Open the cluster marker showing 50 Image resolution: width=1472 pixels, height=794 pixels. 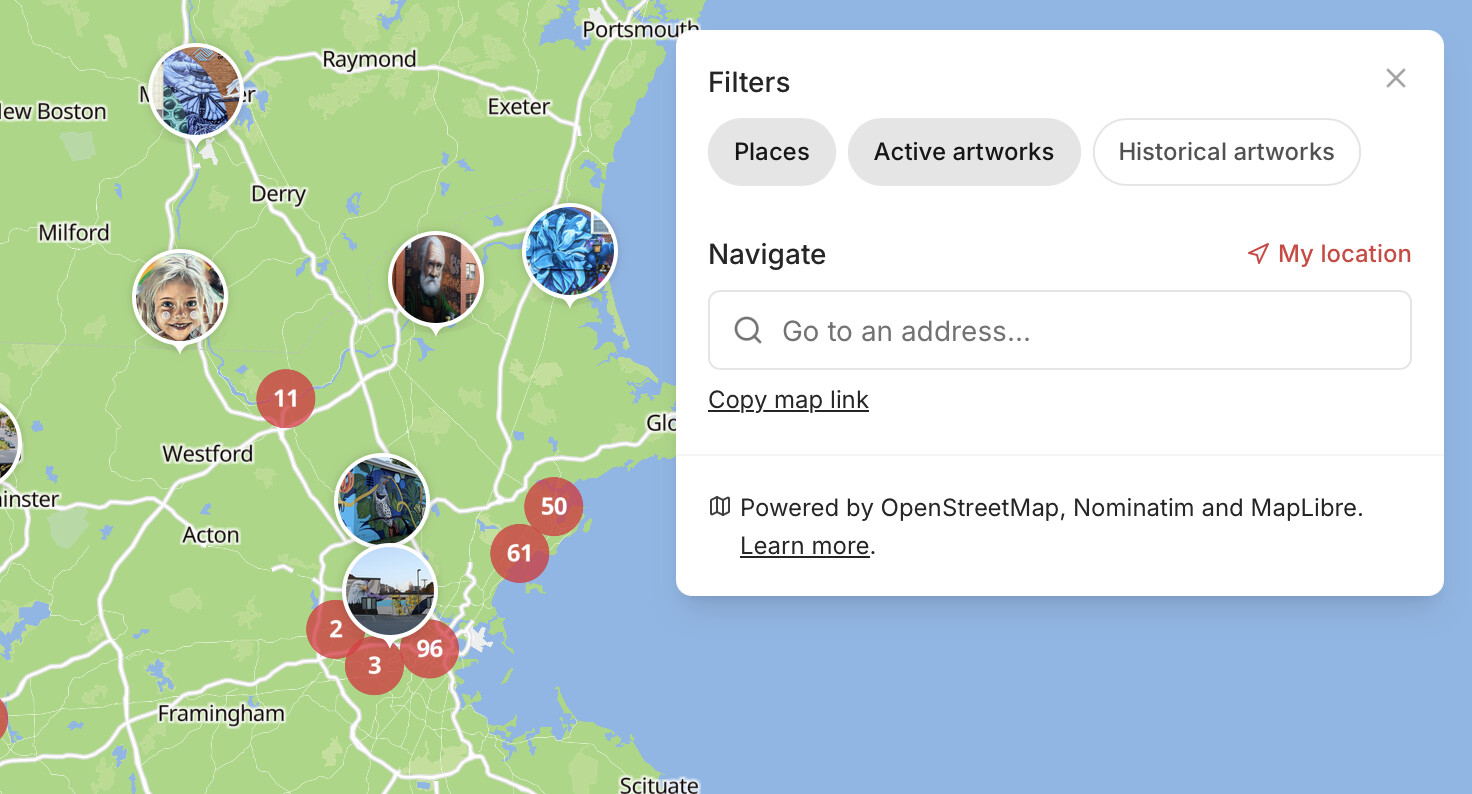tap(554, 506)
